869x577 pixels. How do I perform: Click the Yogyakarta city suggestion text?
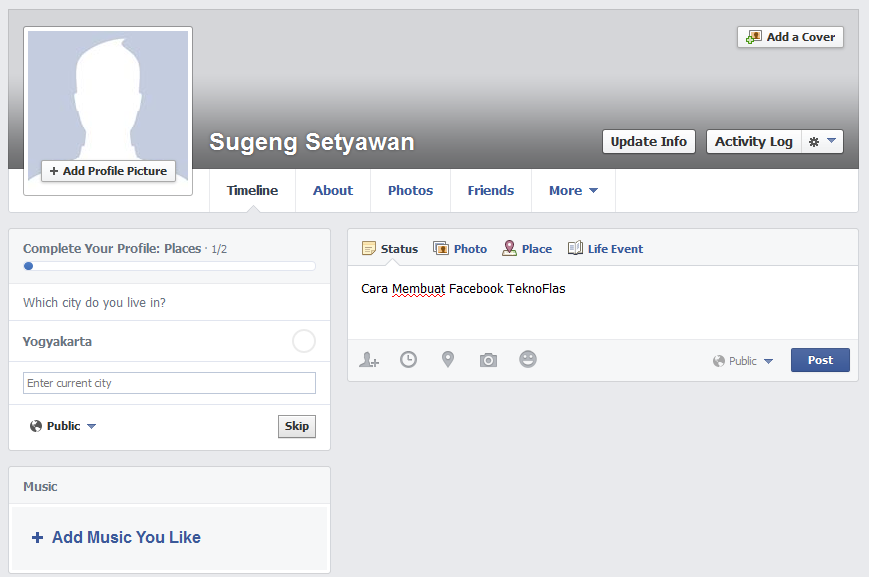57,341
